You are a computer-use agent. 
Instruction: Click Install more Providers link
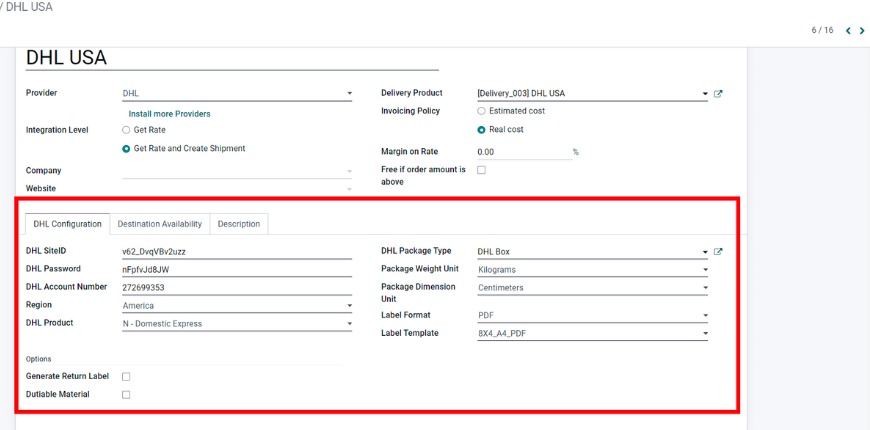click(x=169, y=114)
